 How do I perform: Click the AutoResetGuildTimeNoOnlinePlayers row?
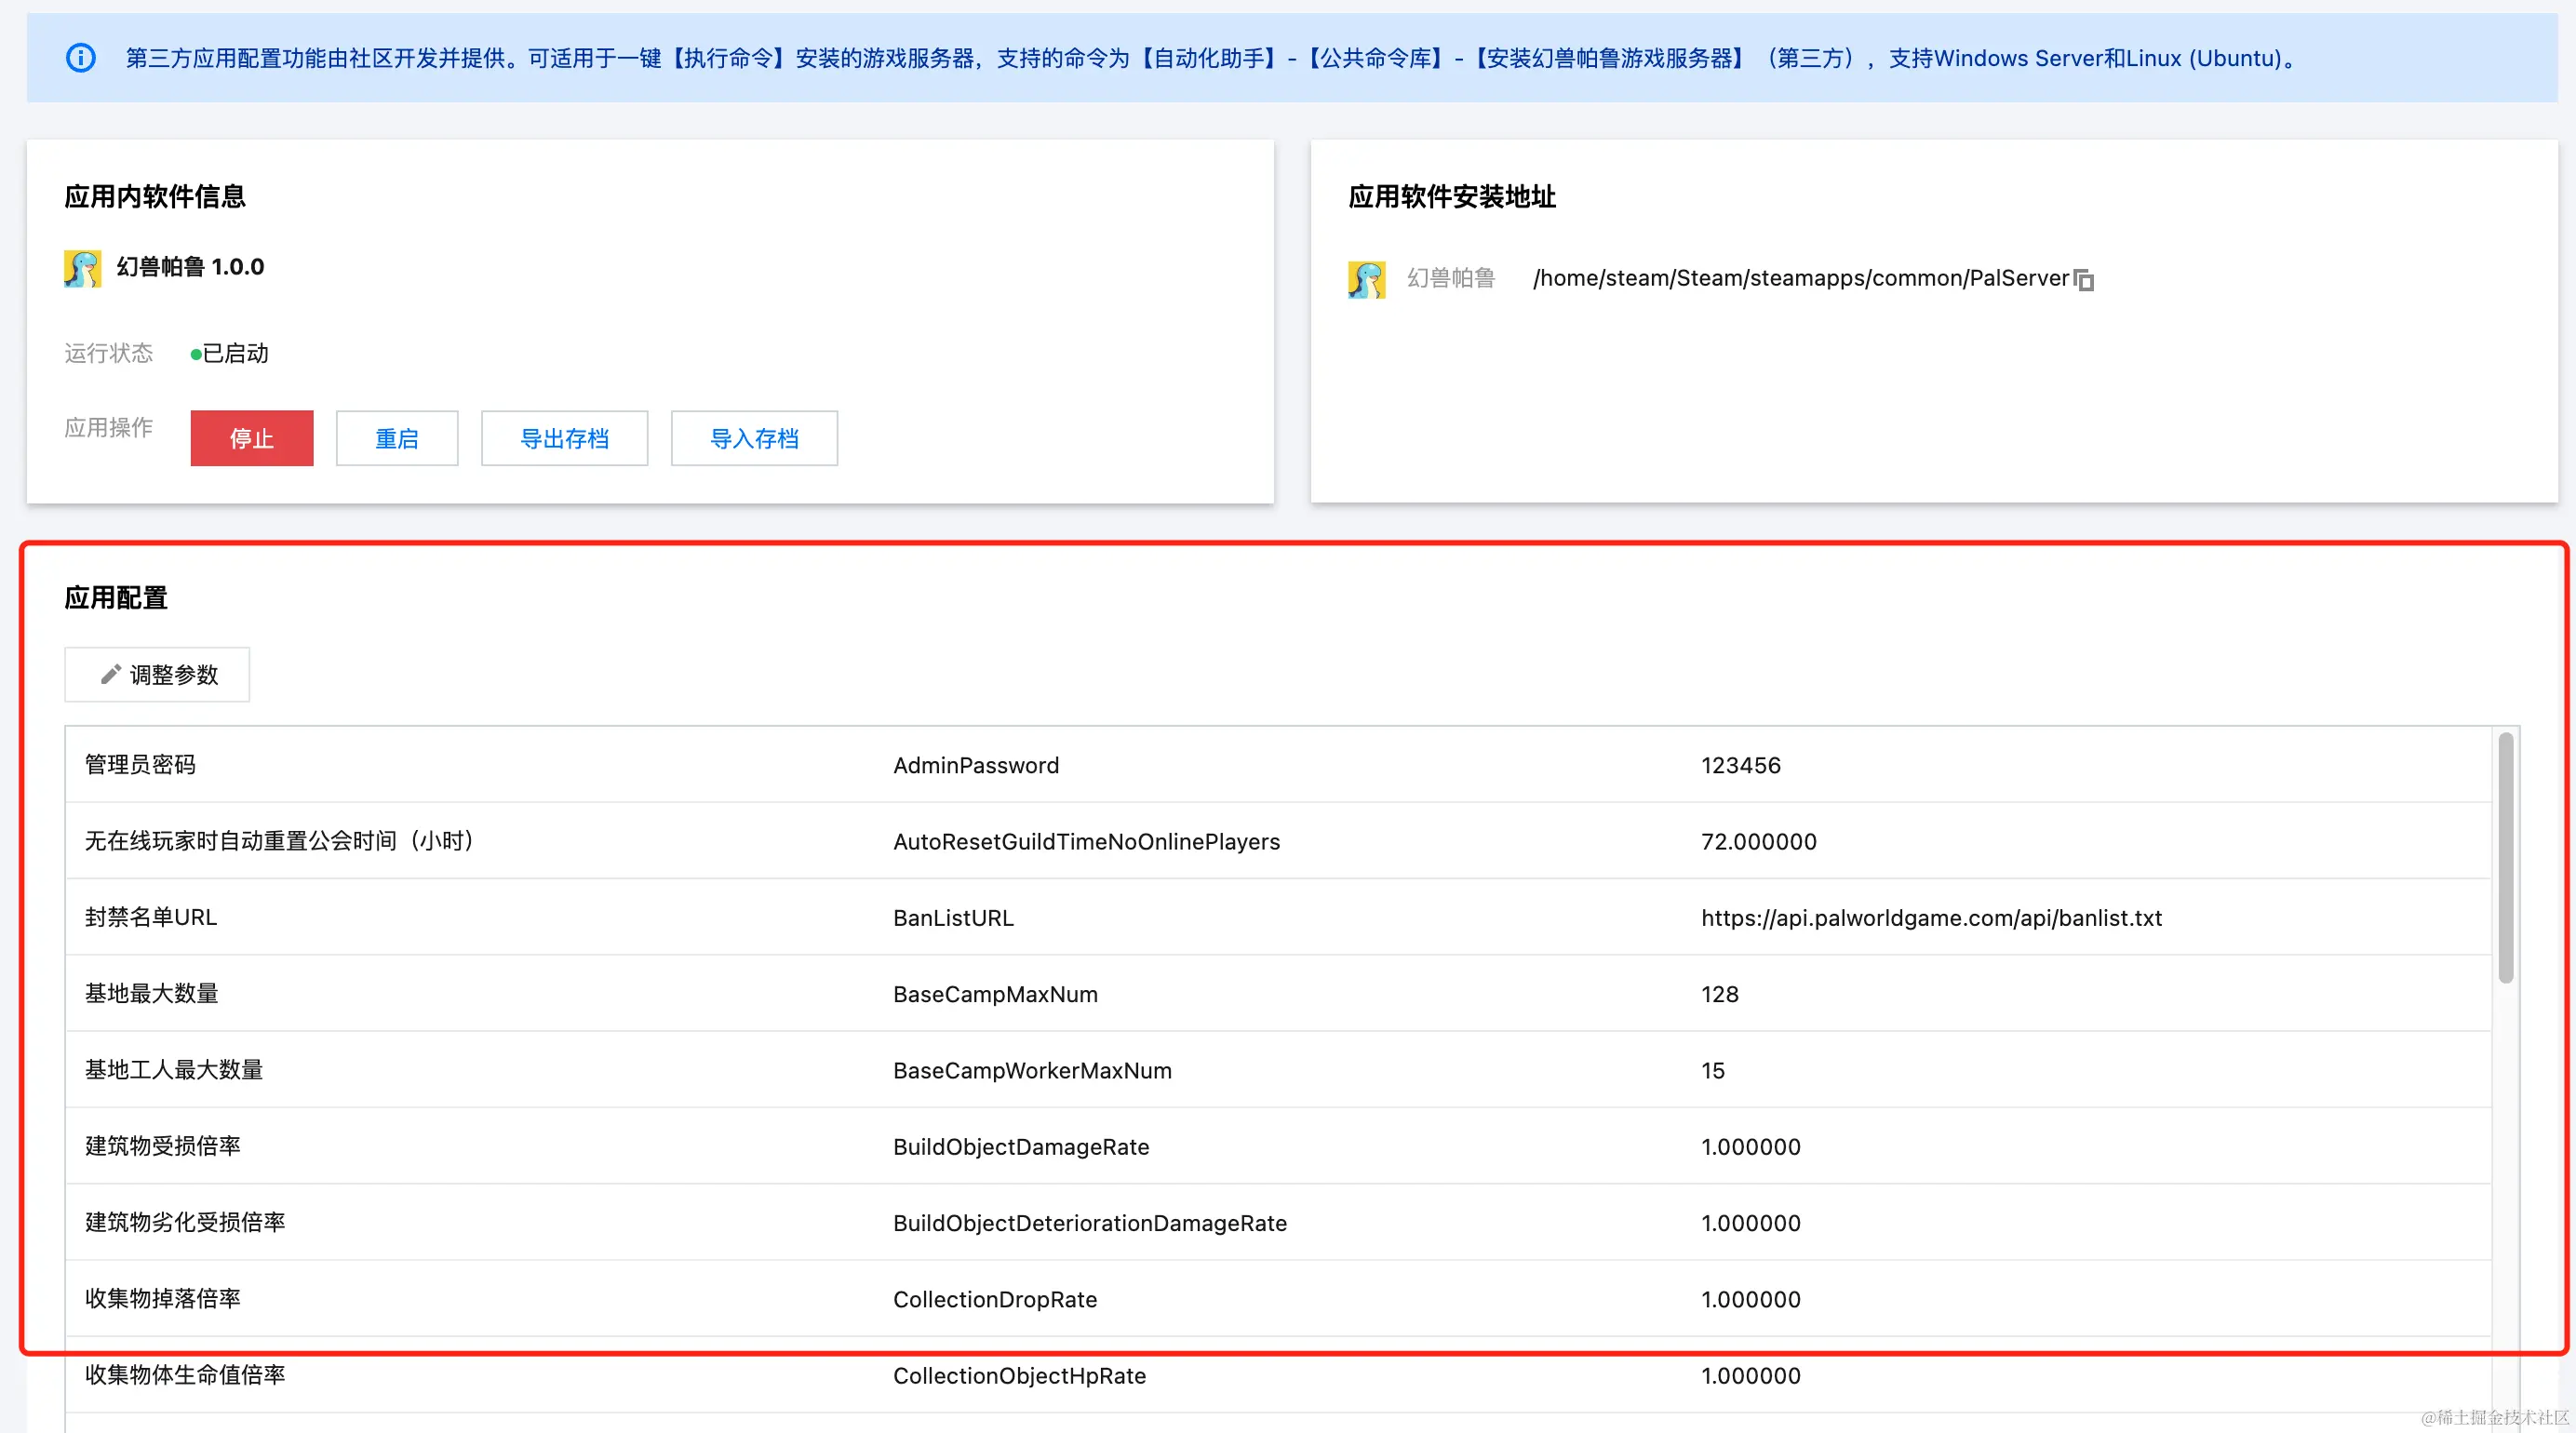click(1086, 841)
